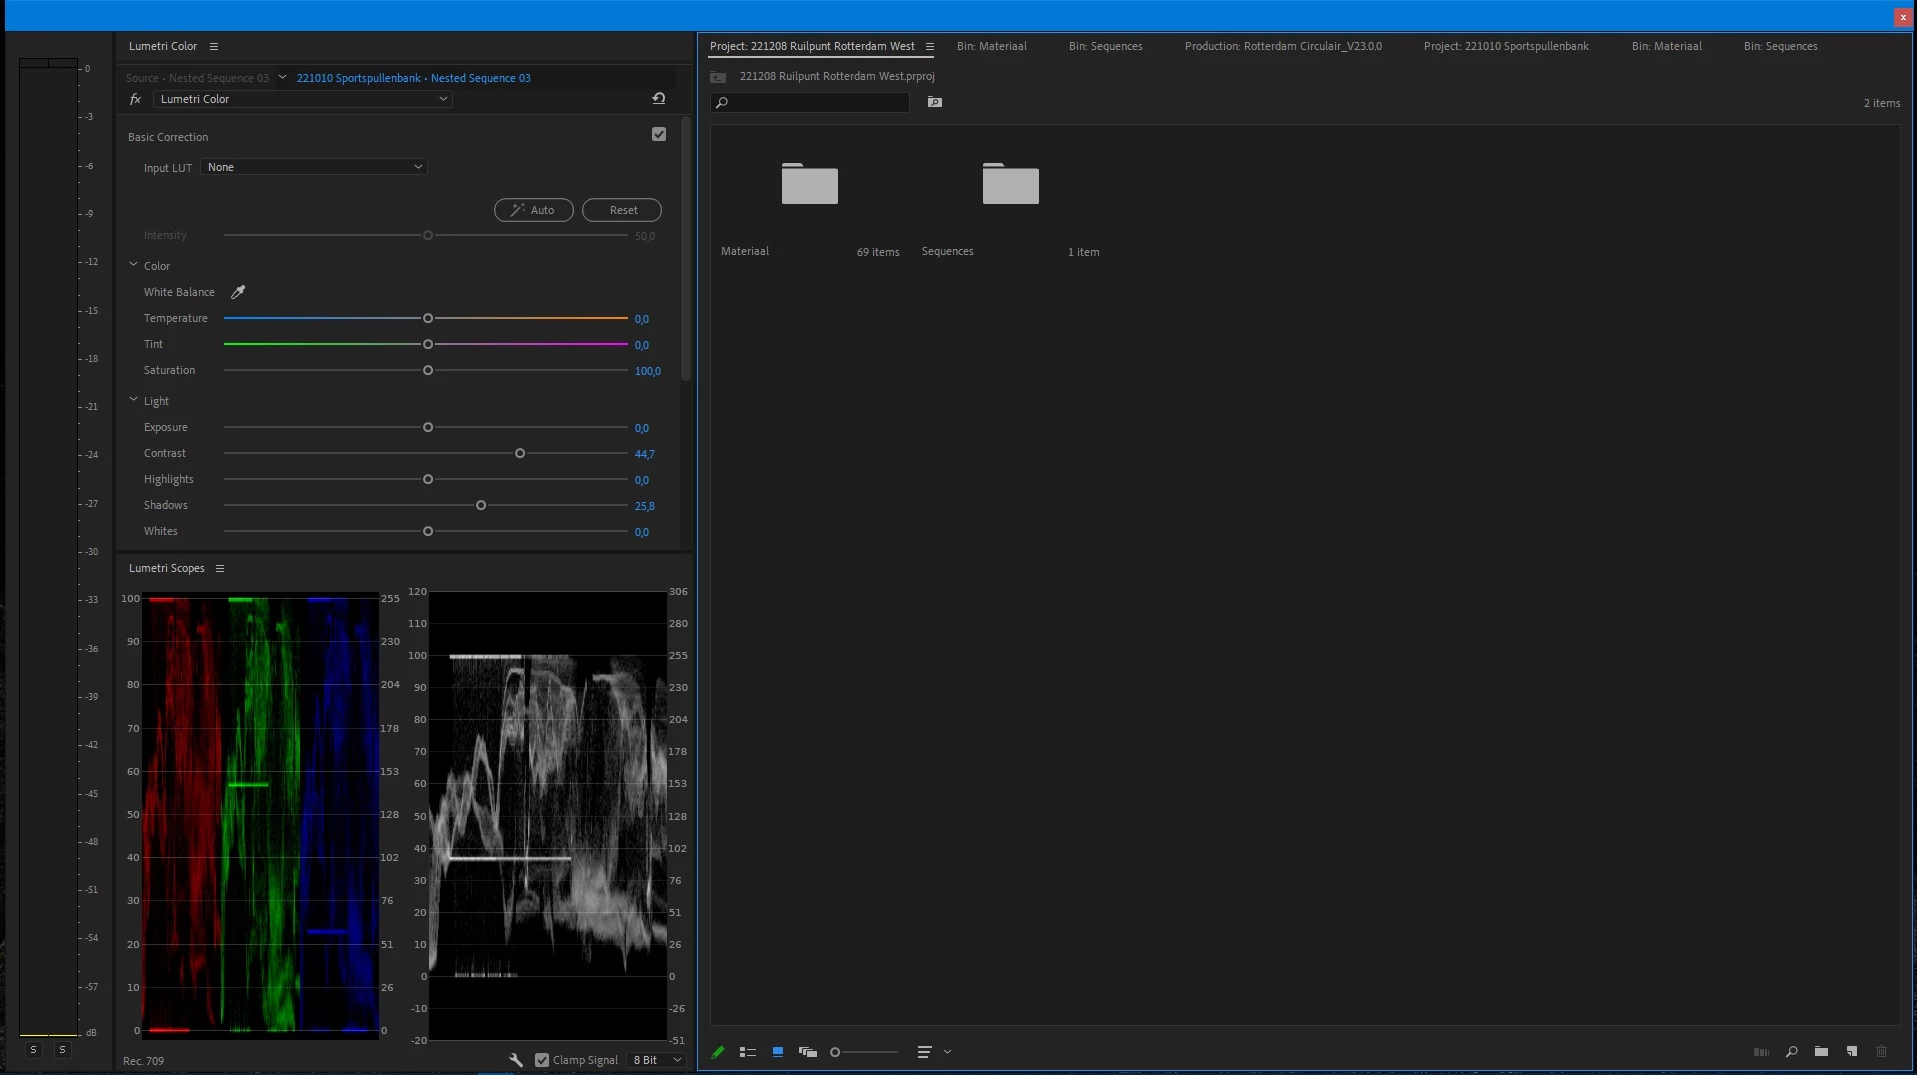The width and height of the screenshot is (1917, 1075).
Task: Create a new search bin from query
Action: click(935, 102)
